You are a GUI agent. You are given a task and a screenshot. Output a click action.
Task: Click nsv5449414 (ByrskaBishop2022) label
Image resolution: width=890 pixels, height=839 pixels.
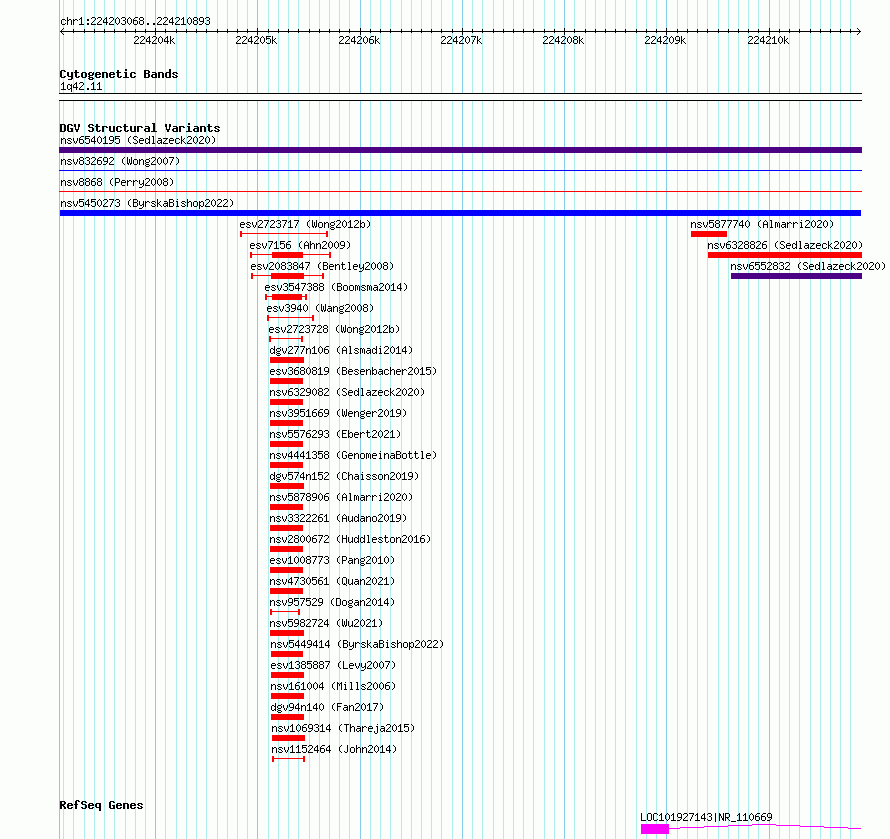pos(357,644)
